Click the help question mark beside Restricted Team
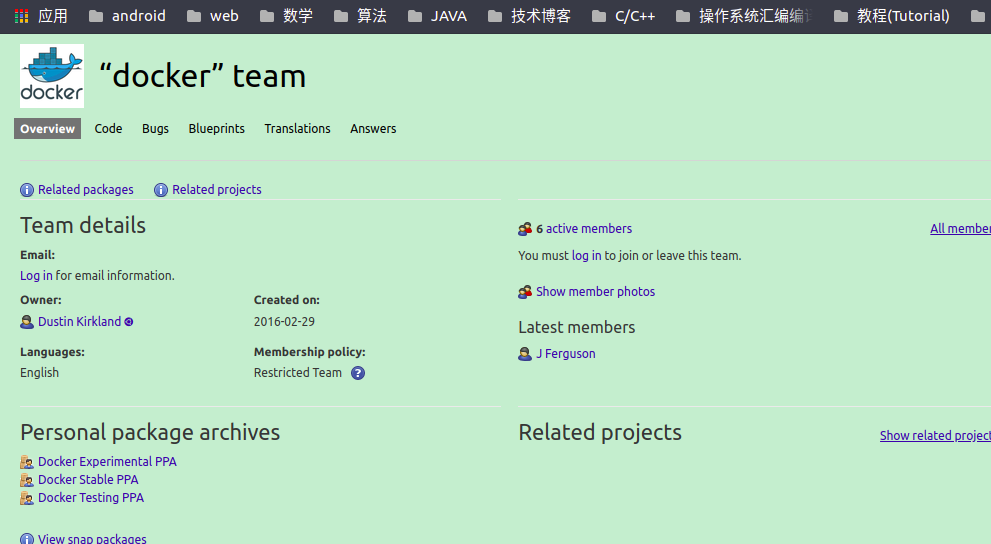 click(x=358, y=373)
